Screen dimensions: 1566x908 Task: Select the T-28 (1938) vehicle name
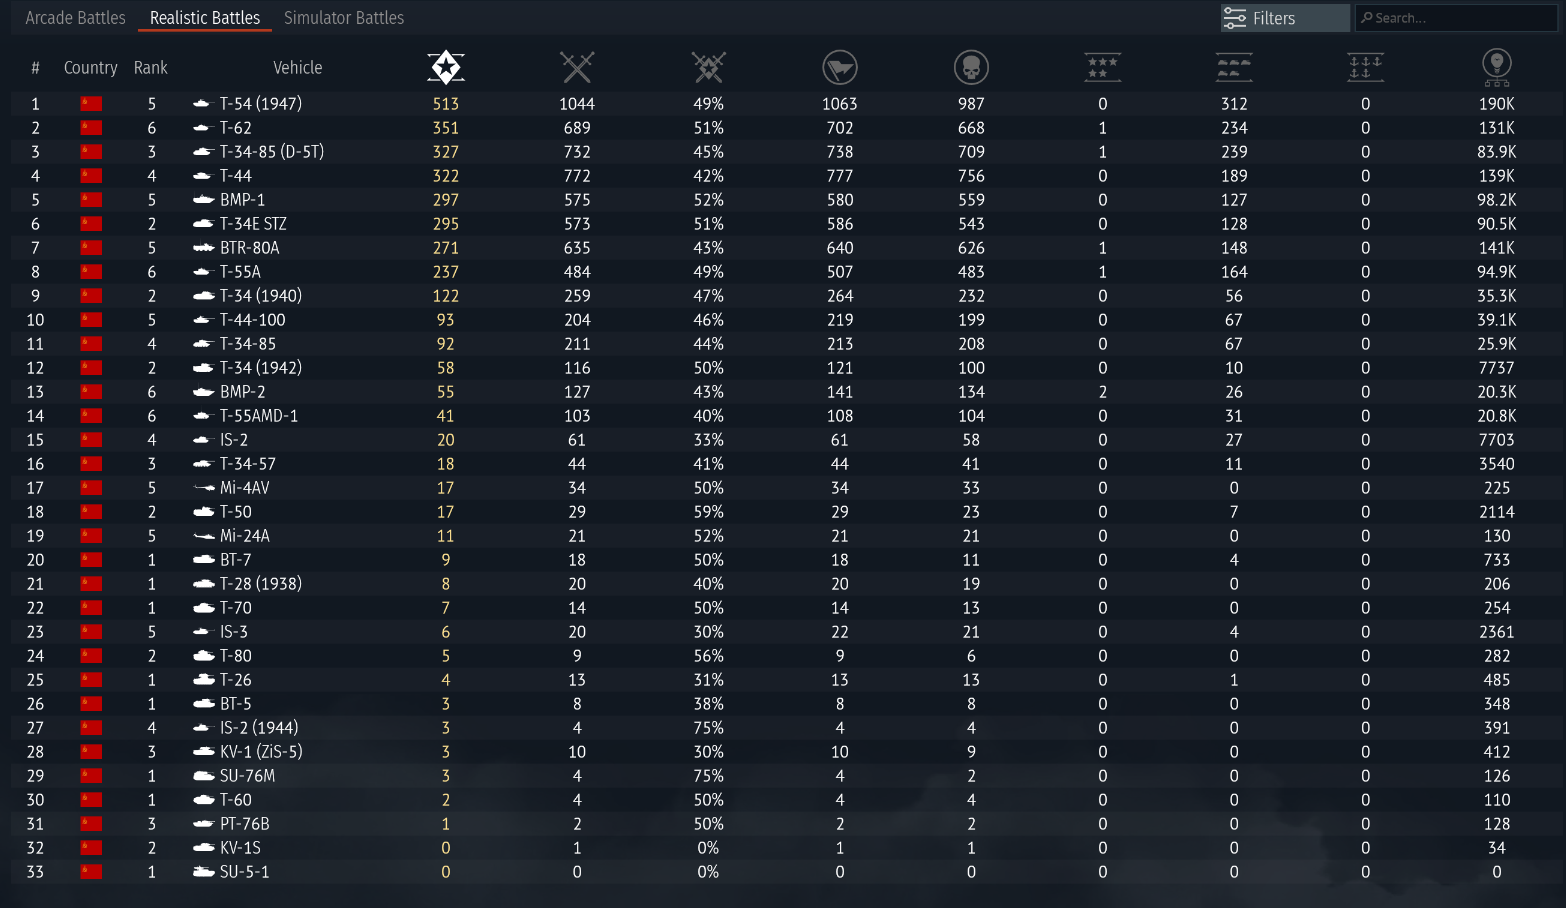click(261, 584)
